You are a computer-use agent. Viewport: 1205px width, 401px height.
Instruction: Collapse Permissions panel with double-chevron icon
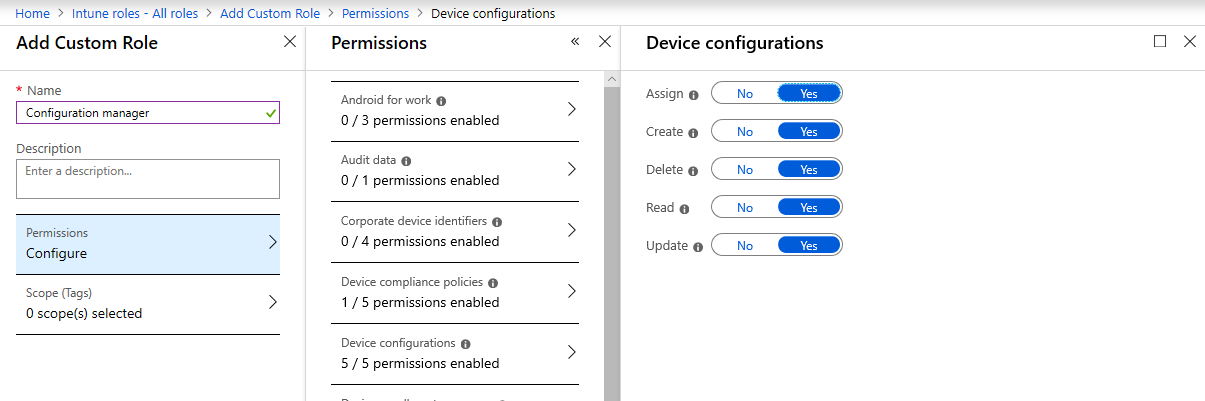[575, 42]
